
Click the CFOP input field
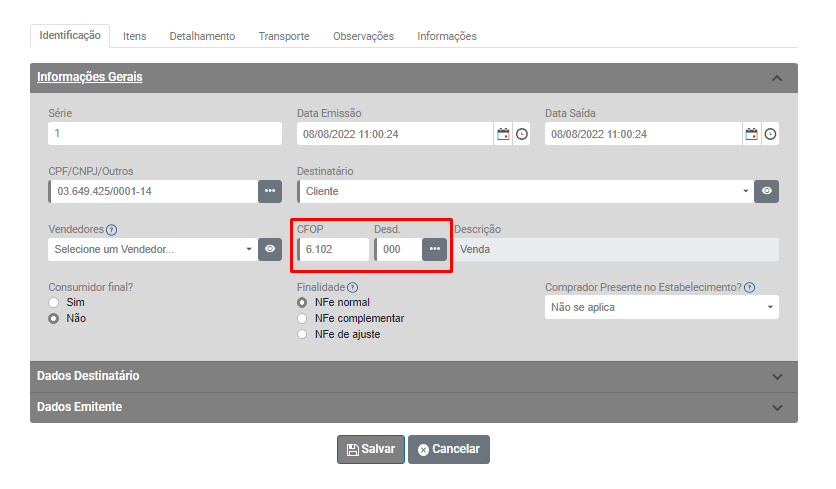pos(334,249)
